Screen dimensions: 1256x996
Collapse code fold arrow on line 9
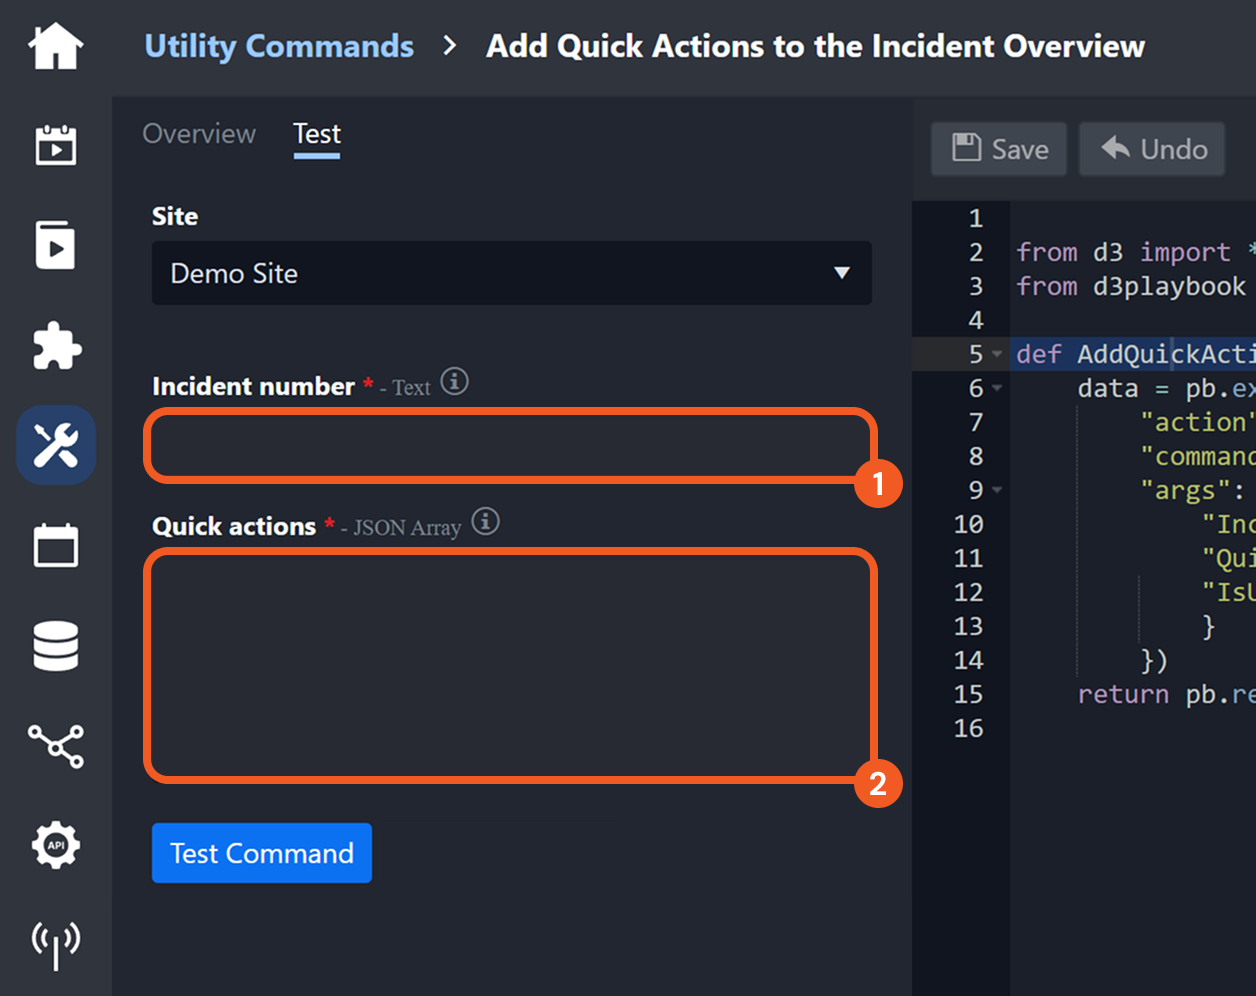pyautogui.click(x=997, y=491)
